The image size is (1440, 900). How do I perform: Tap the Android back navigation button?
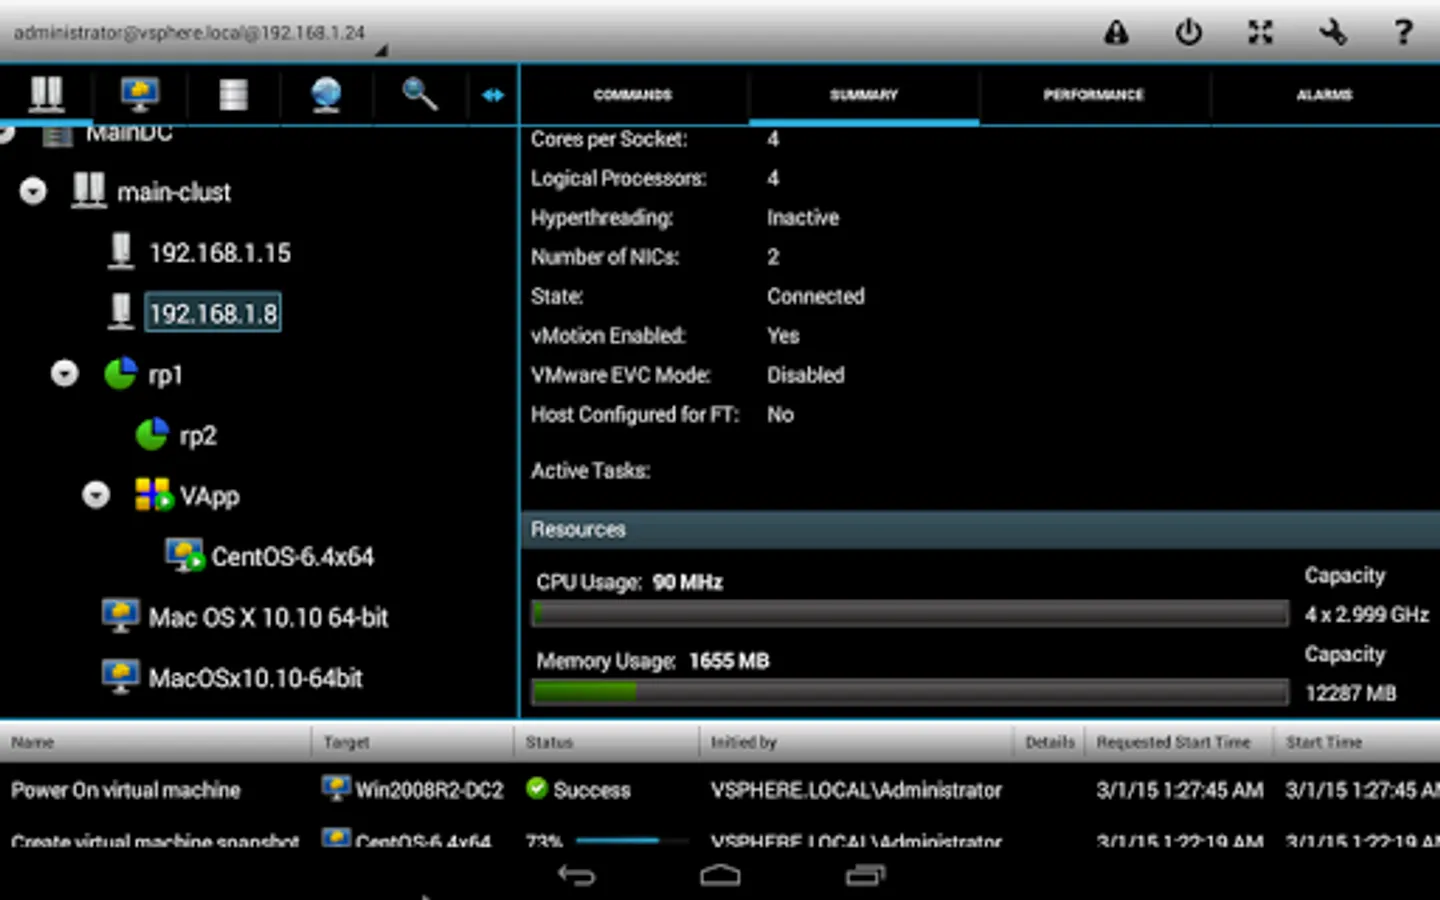tap(576, 876)
